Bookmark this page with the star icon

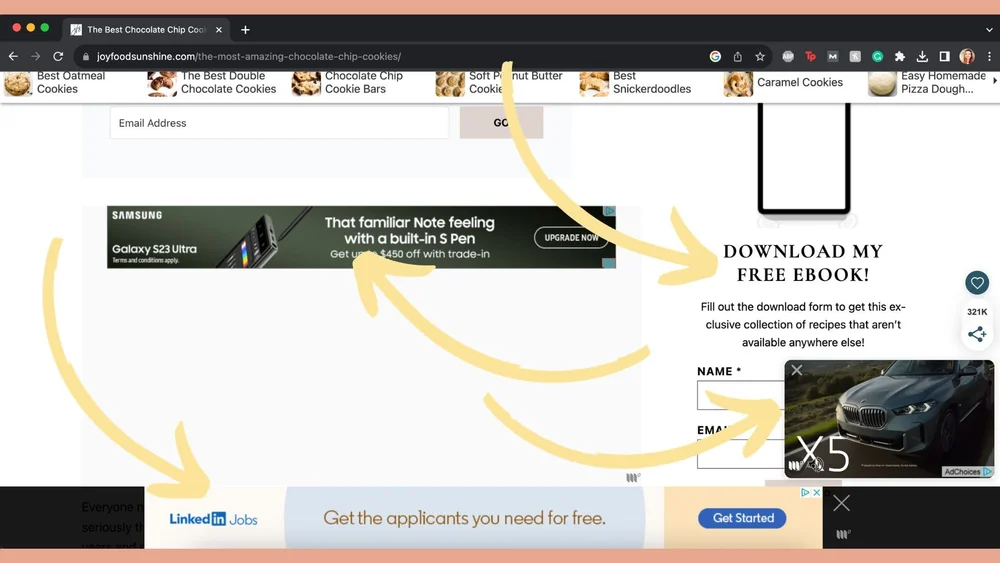pos(760,56)
